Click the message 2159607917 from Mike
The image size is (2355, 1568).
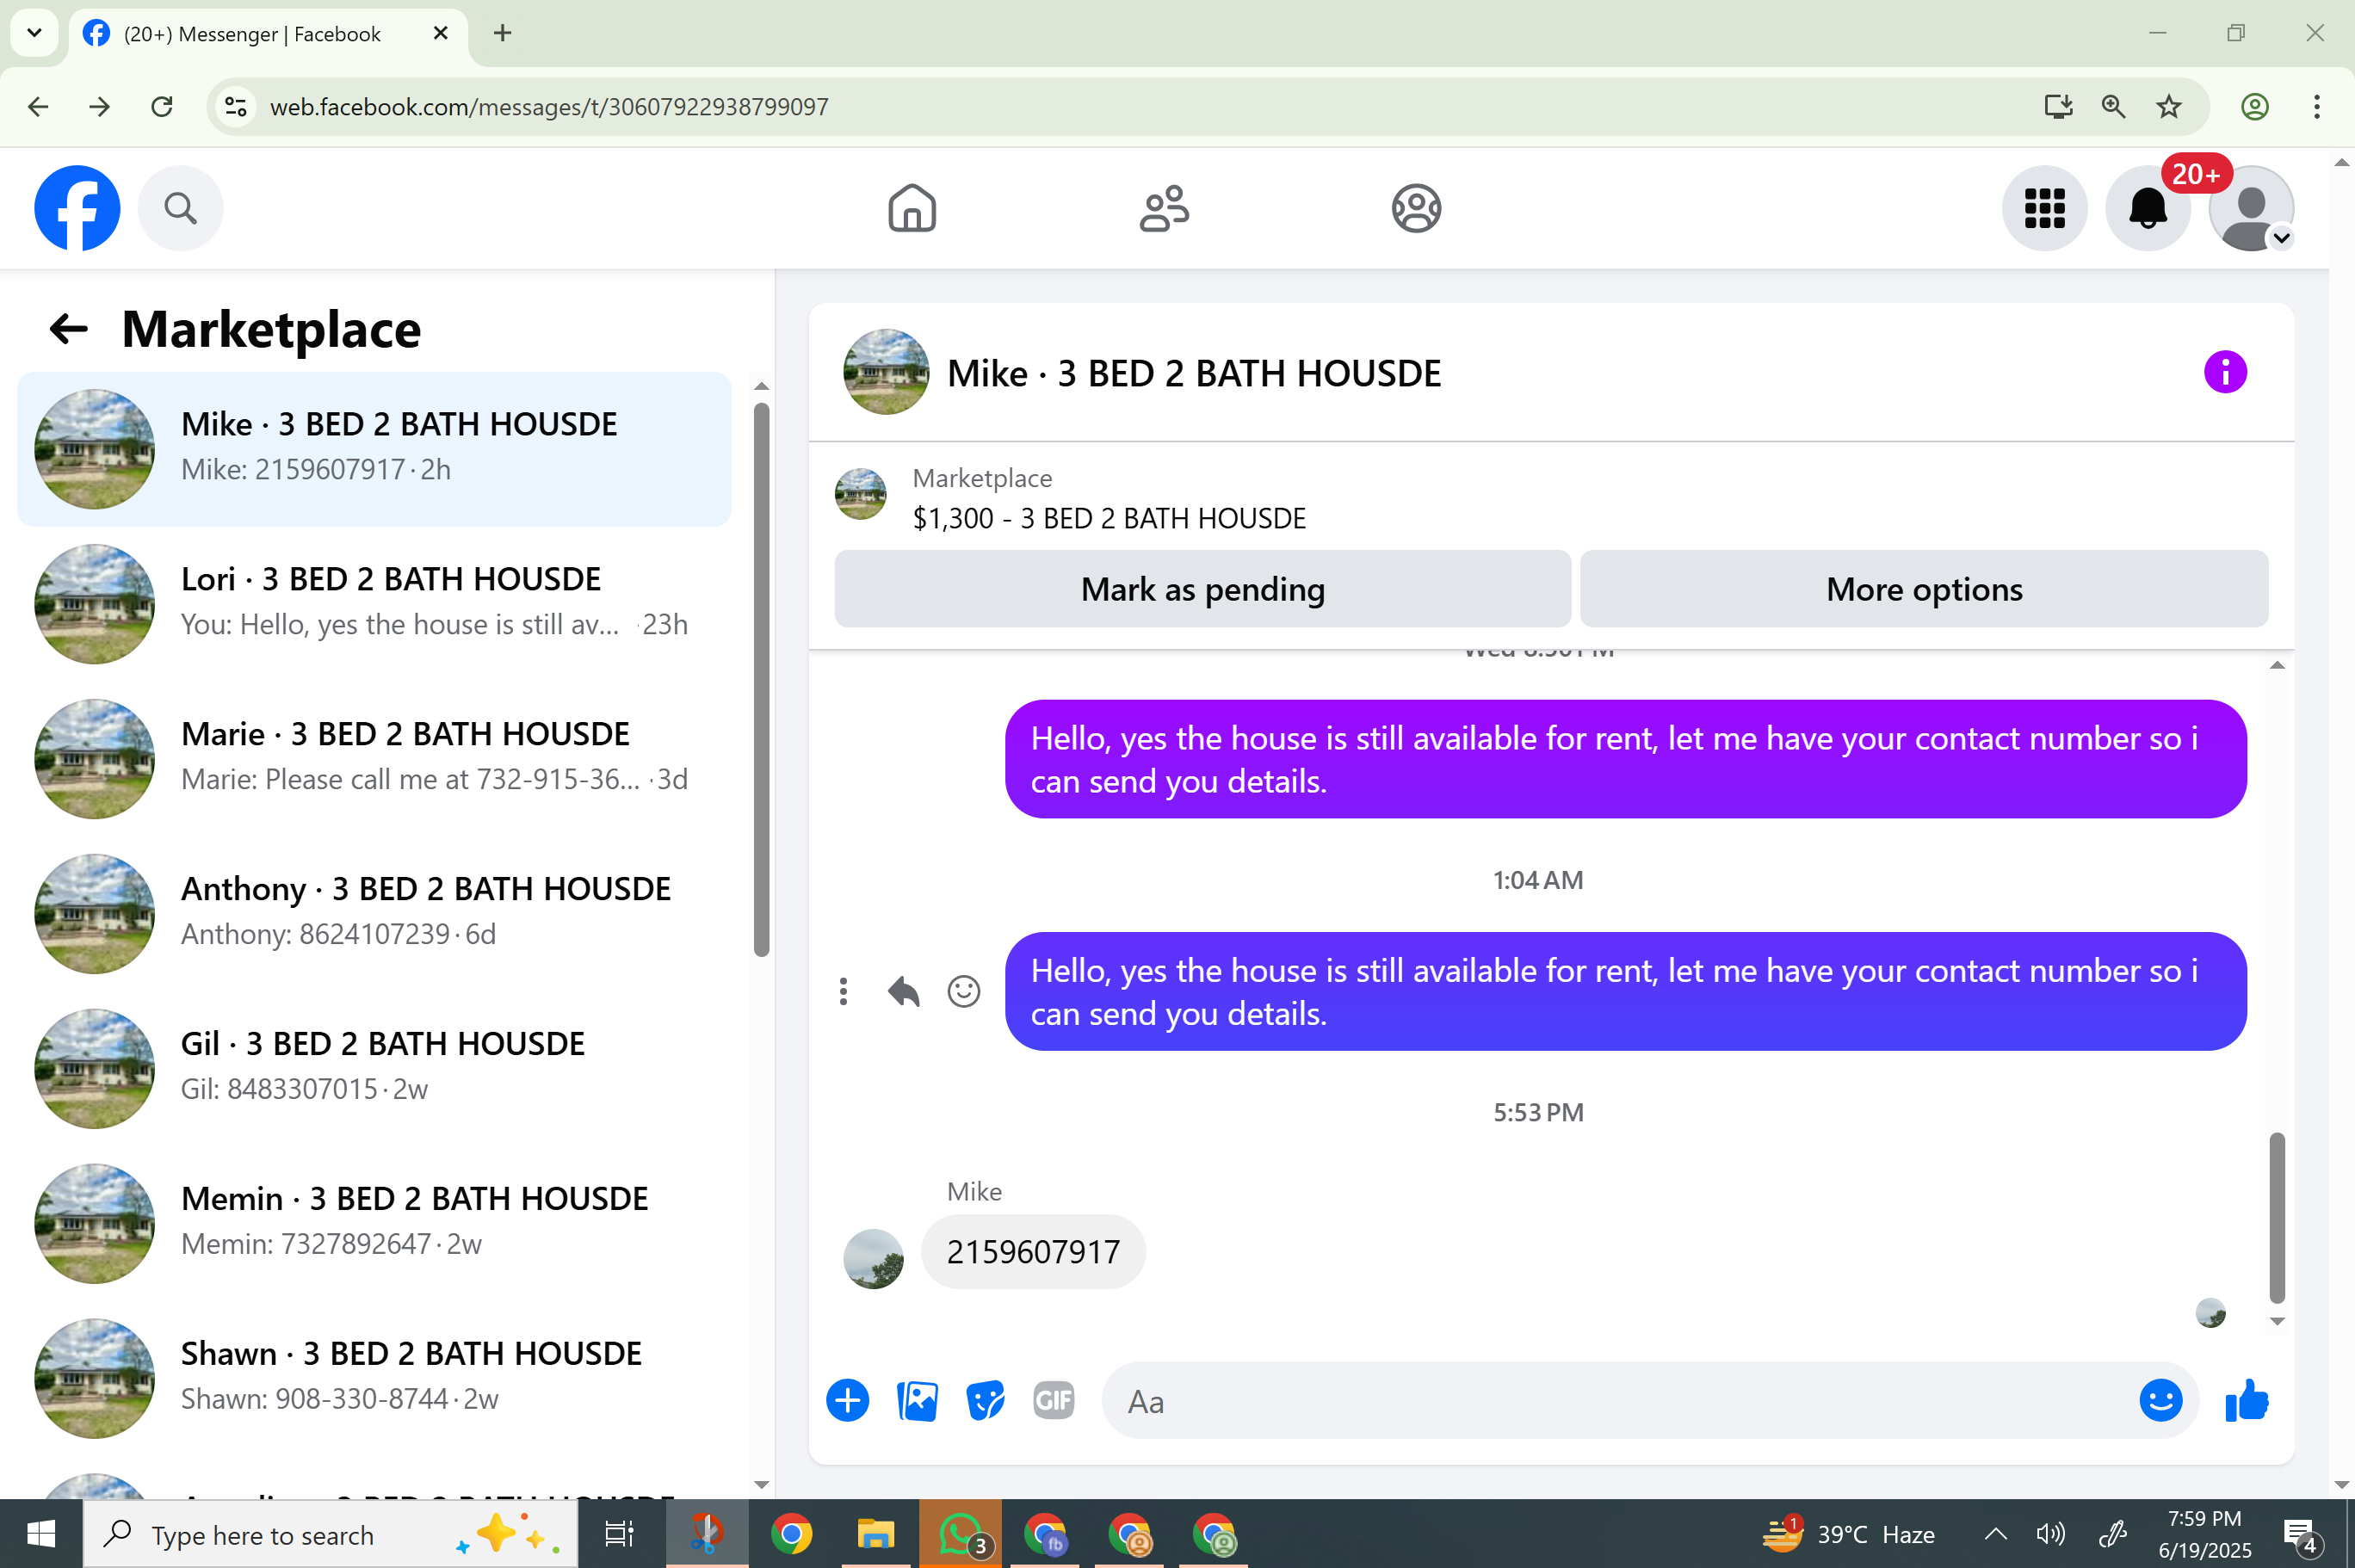(1033, 1252)
